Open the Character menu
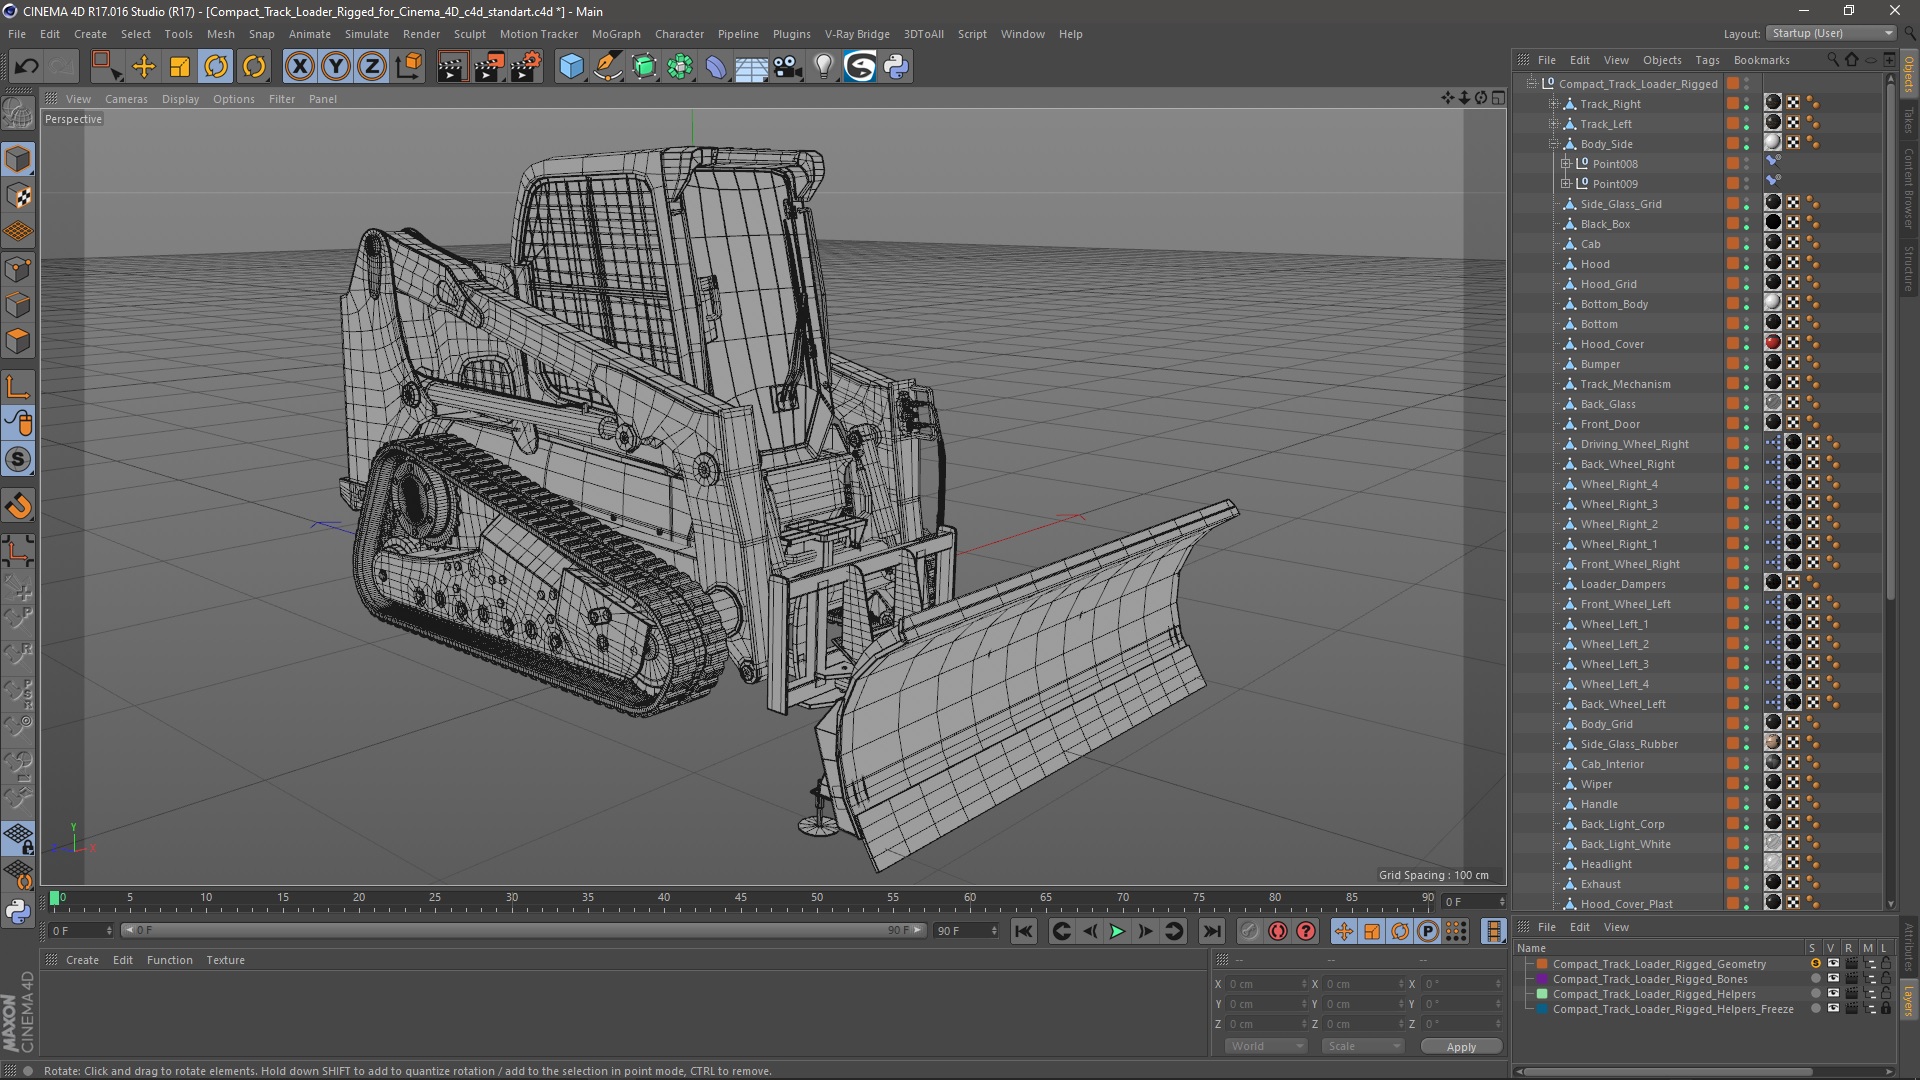 pos(679,34)
